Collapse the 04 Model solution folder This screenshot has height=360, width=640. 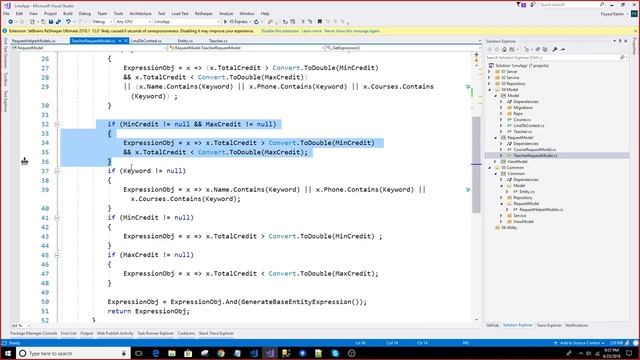click(489, 89)
